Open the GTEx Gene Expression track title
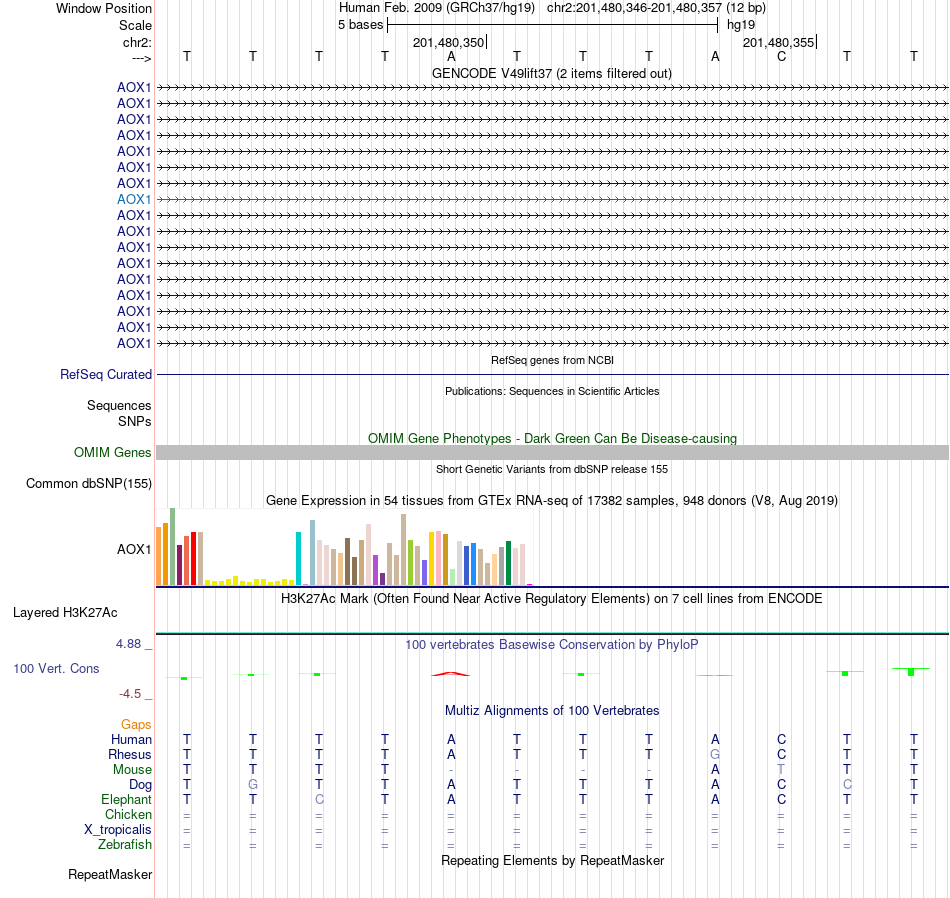 click(x=551, y=501)
